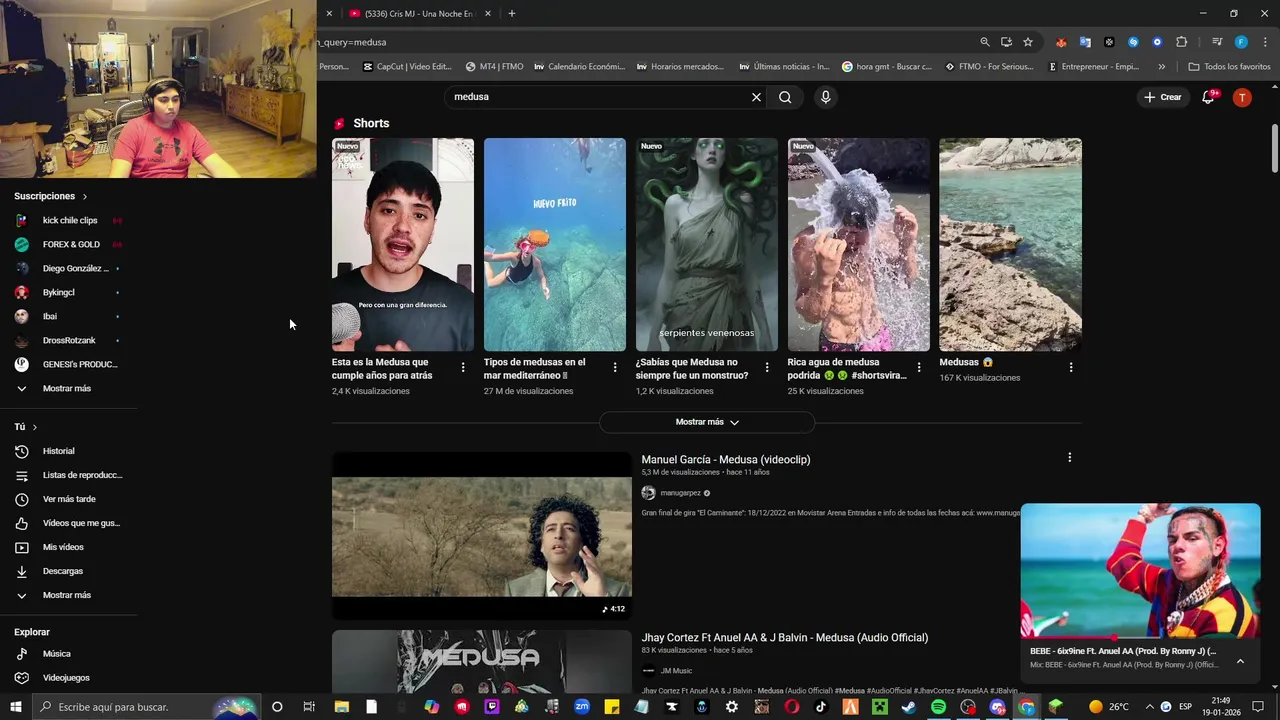Viewport: 1280px width, 720px height.
Task: Clear the medusa search text with the X
Action: click(756, 97)
